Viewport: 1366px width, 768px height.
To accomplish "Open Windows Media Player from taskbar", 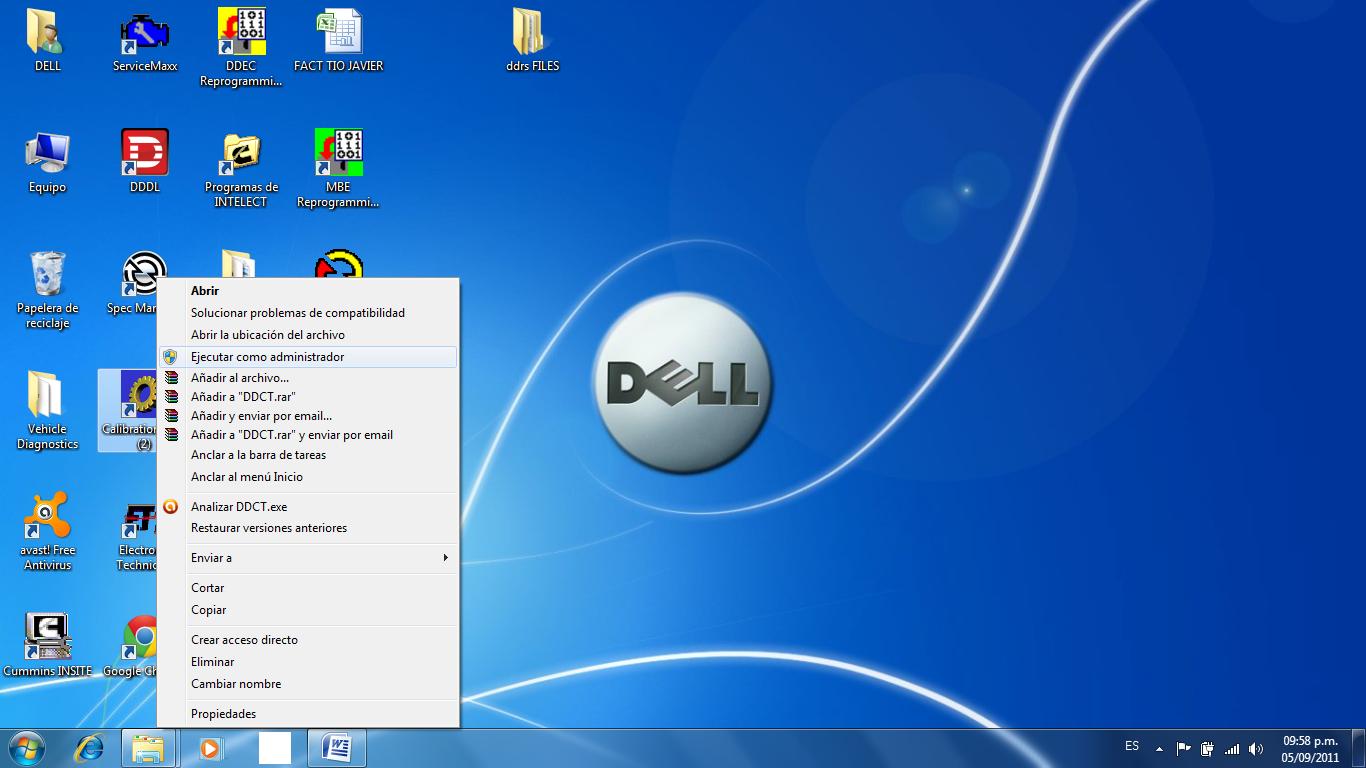I will (x=210, y=748).
